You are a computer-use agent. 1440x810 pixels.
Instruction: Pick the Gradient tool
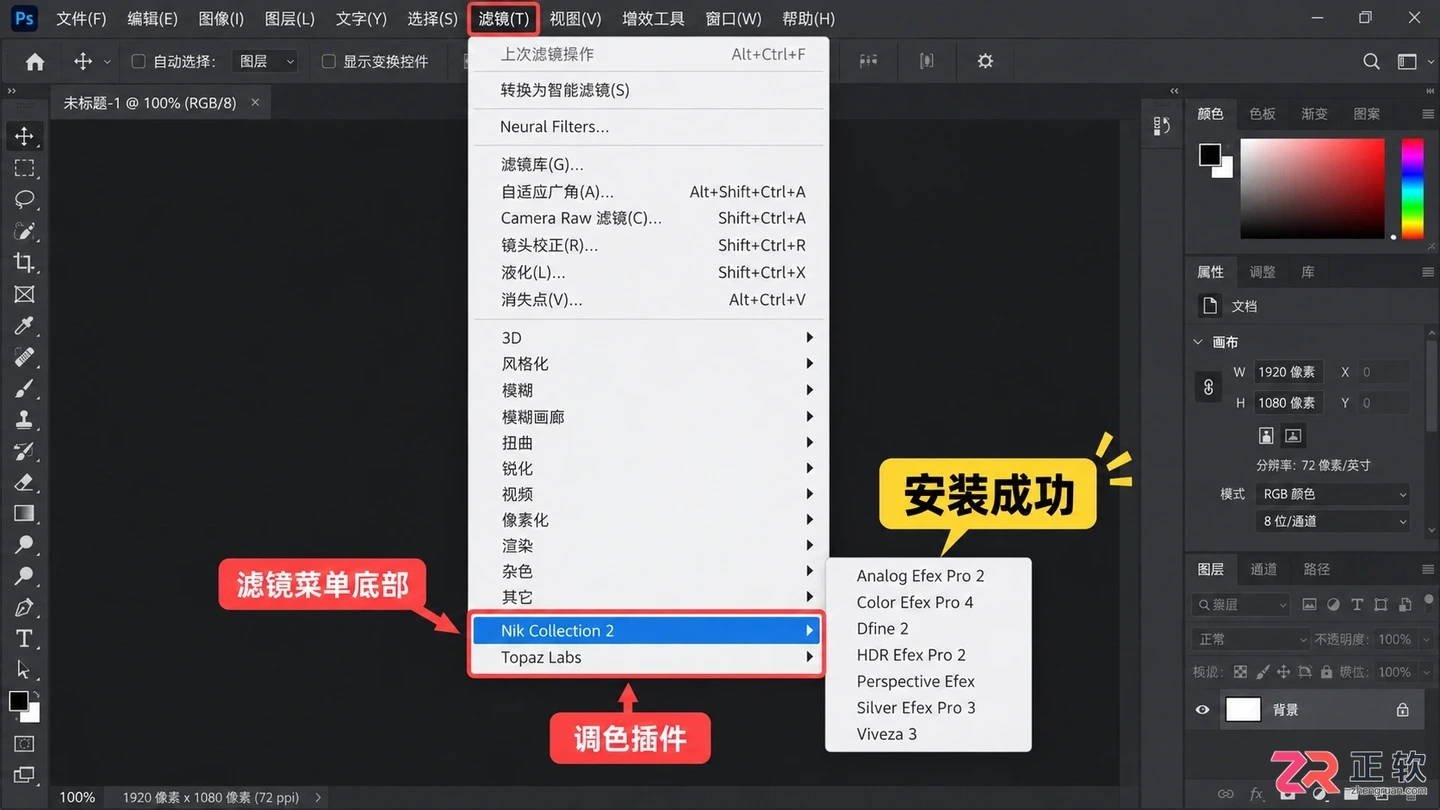pos(24,513)
